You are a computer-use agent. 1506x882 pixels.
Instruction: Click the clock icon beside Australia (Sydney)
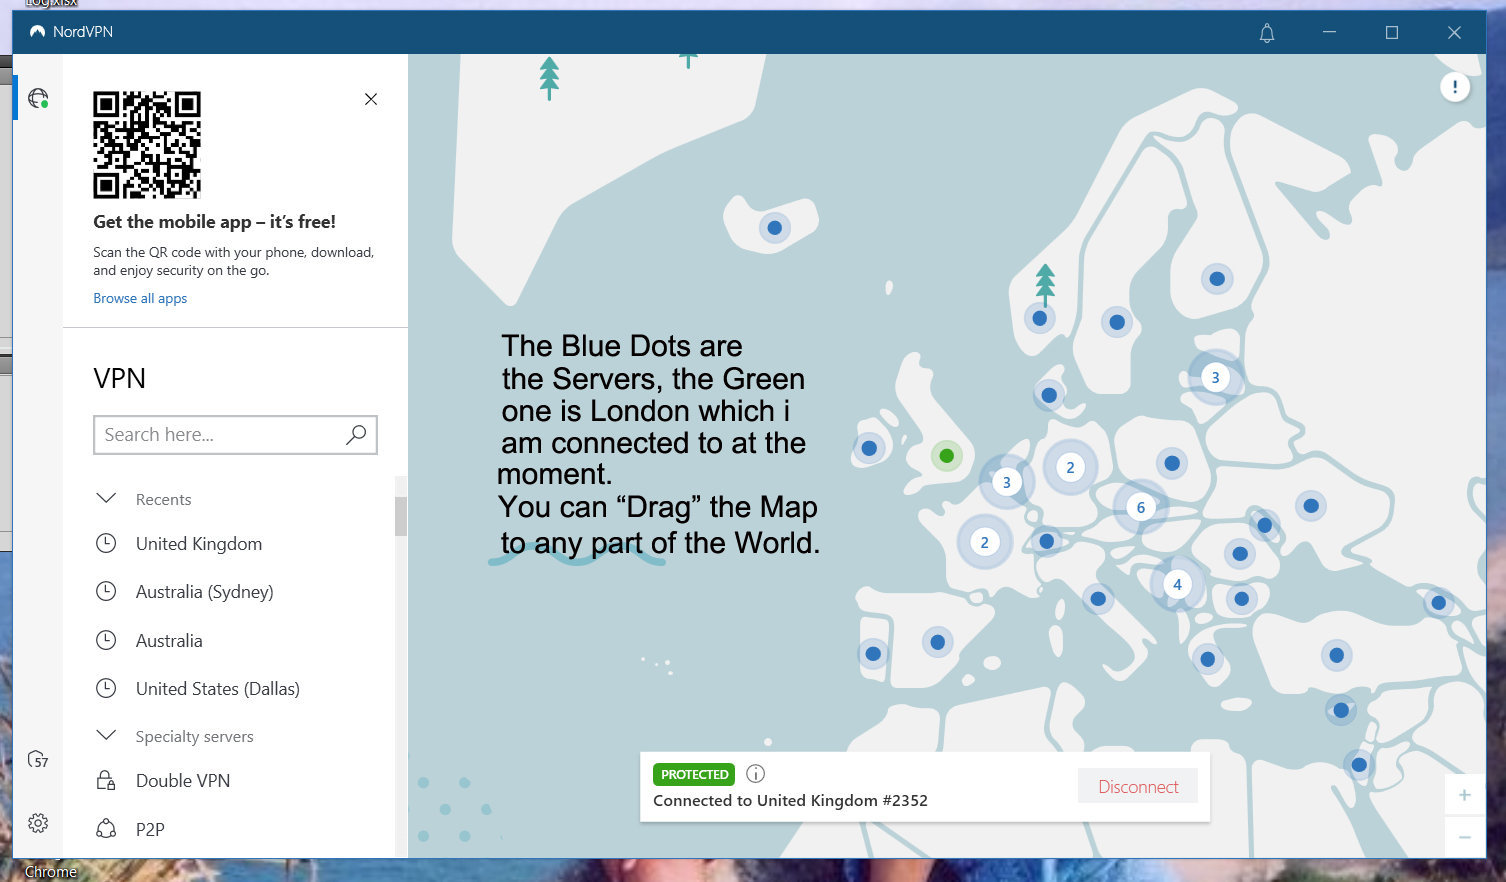(x=106, y=591)
